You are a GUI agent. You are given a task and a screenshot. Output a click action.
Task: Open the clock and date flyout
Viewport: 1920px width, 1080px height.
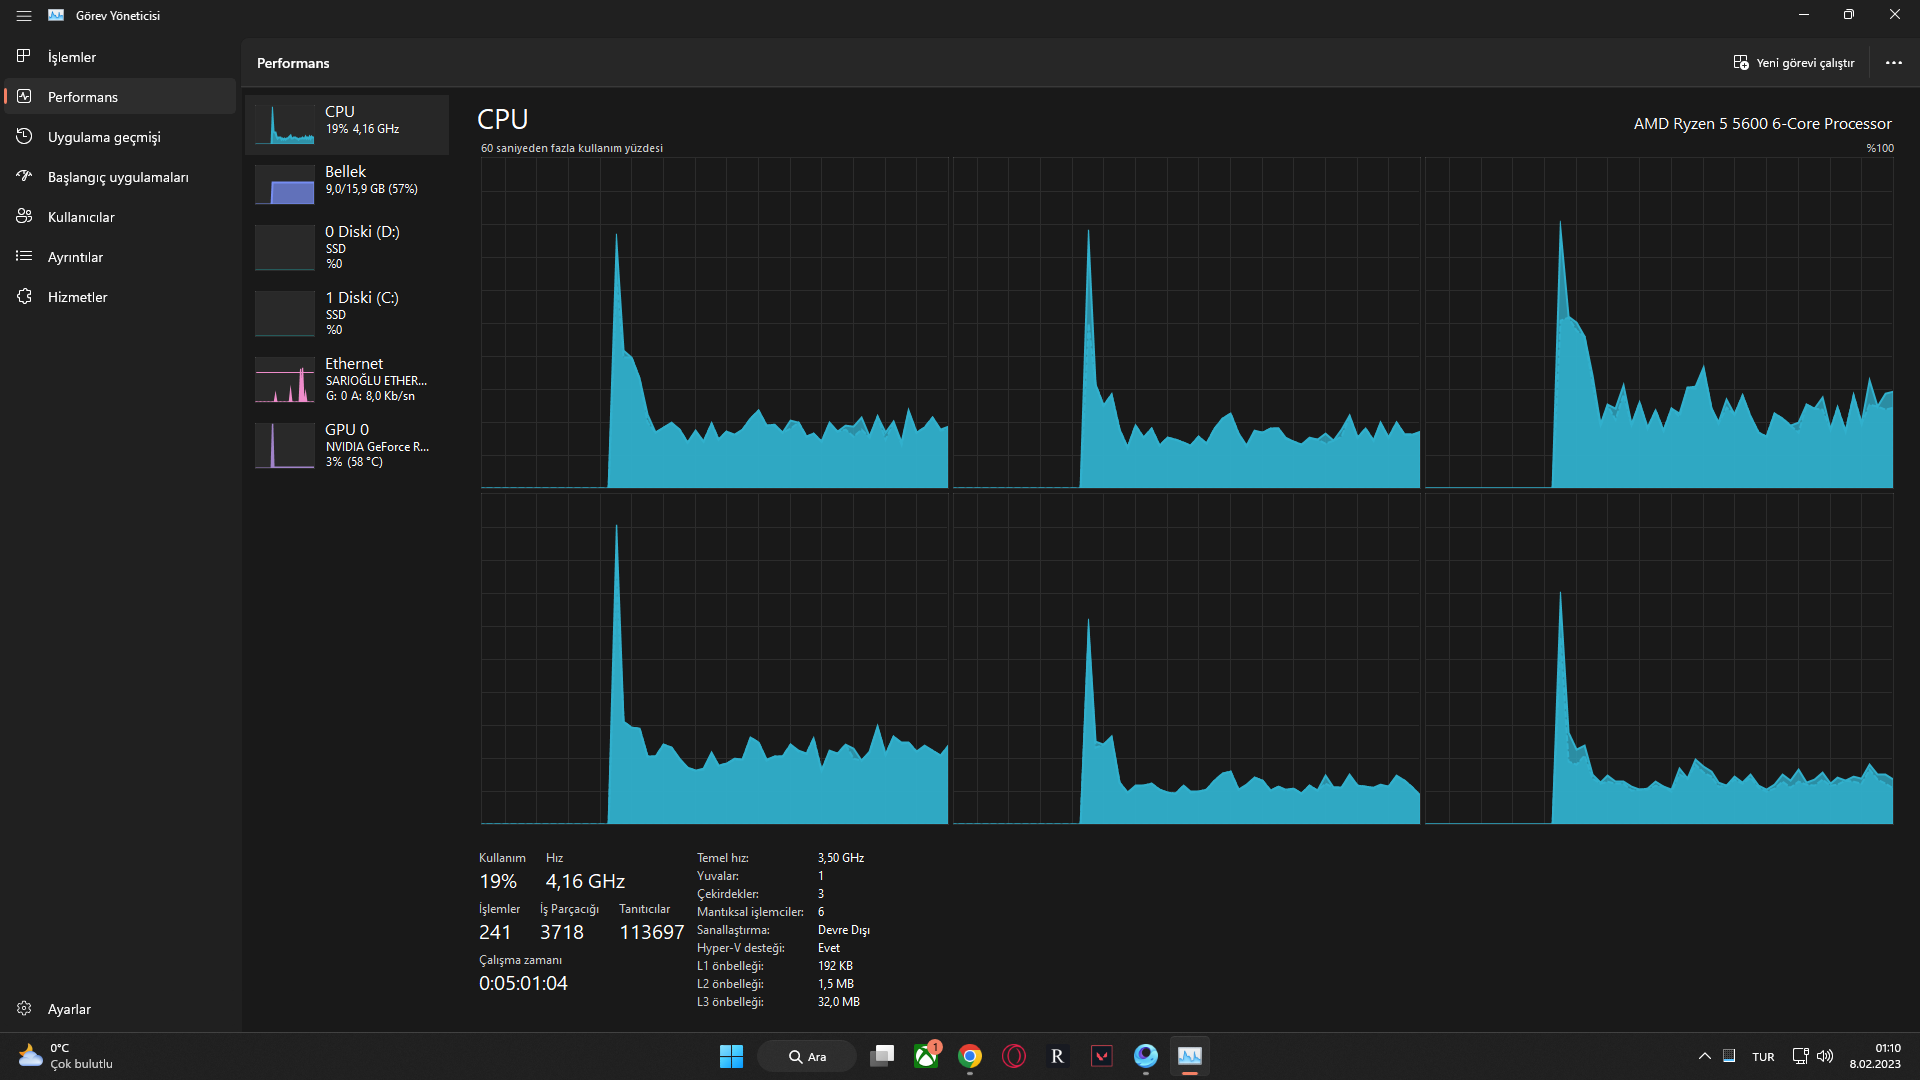tap(1875, 1056)
